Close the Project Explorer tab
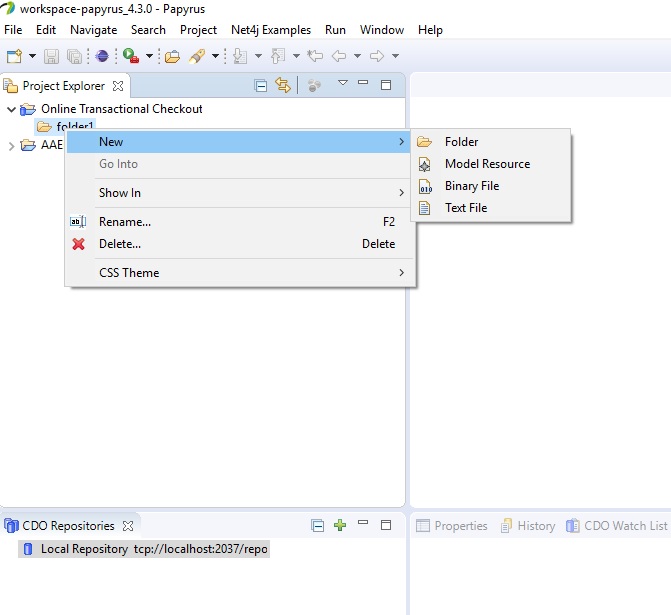Viewport: 671px width, 615px height. point(118,86)
